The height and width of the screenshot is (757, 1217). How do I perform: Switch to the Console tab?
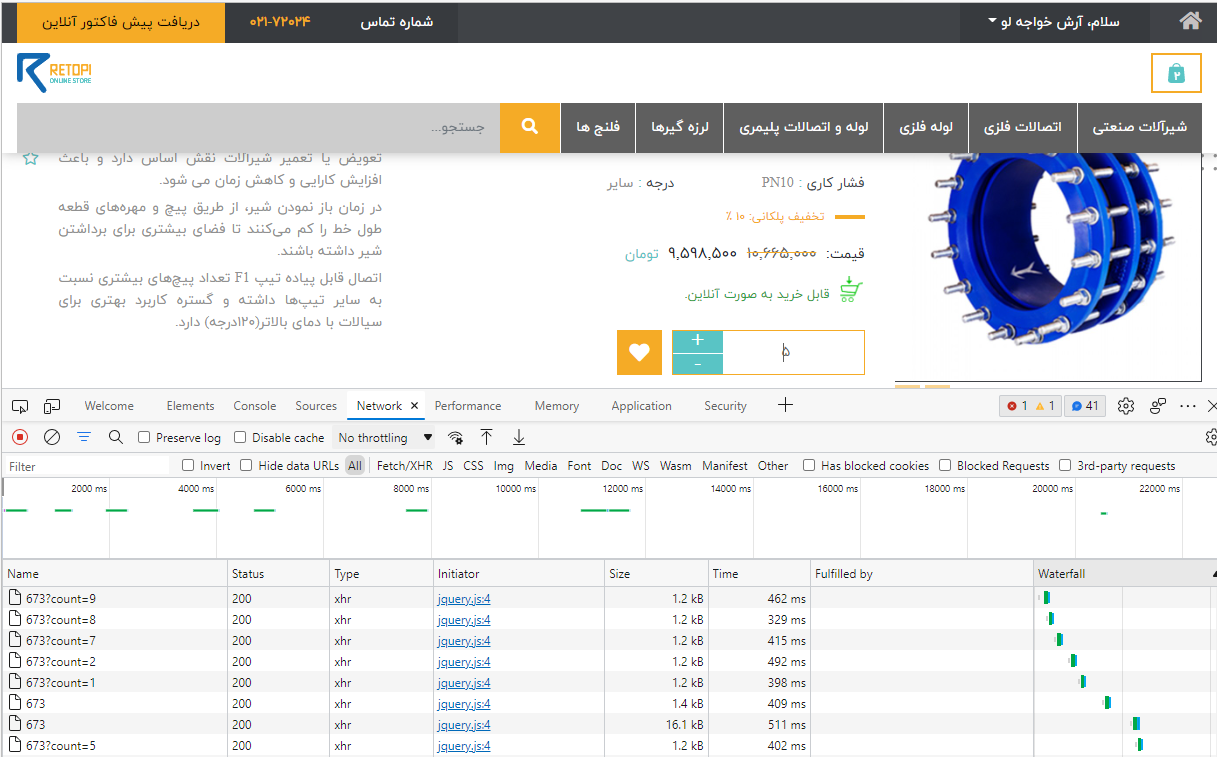(254, 405)
